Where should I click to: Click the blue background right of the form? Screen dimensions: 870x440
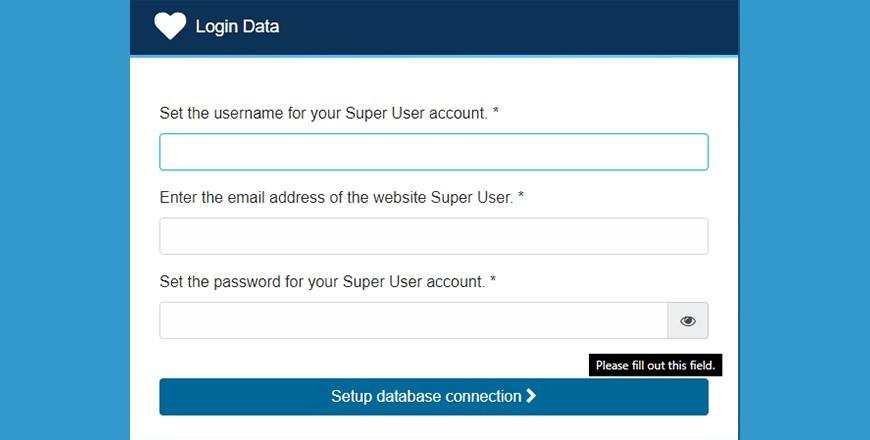(805, 220)
